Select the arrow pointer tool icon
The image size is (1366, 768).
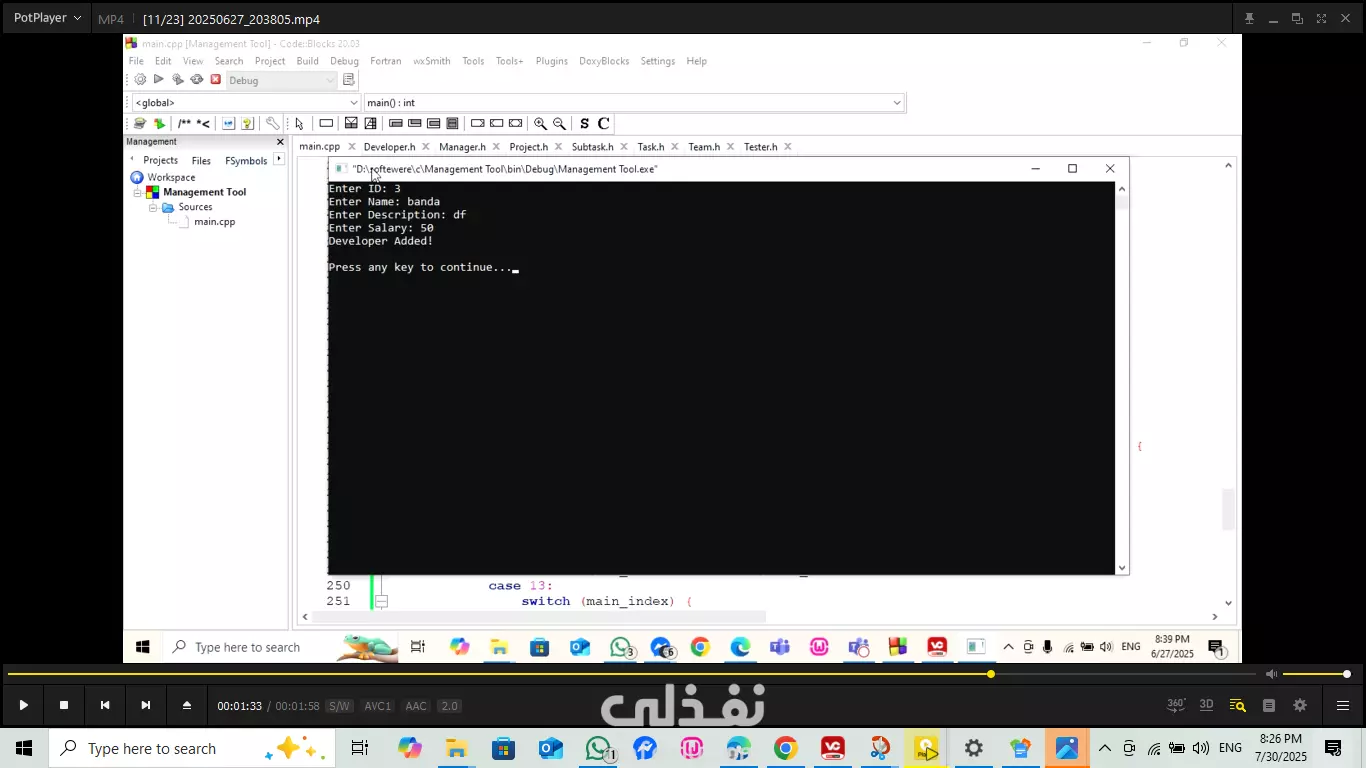[x=299, y=124]
